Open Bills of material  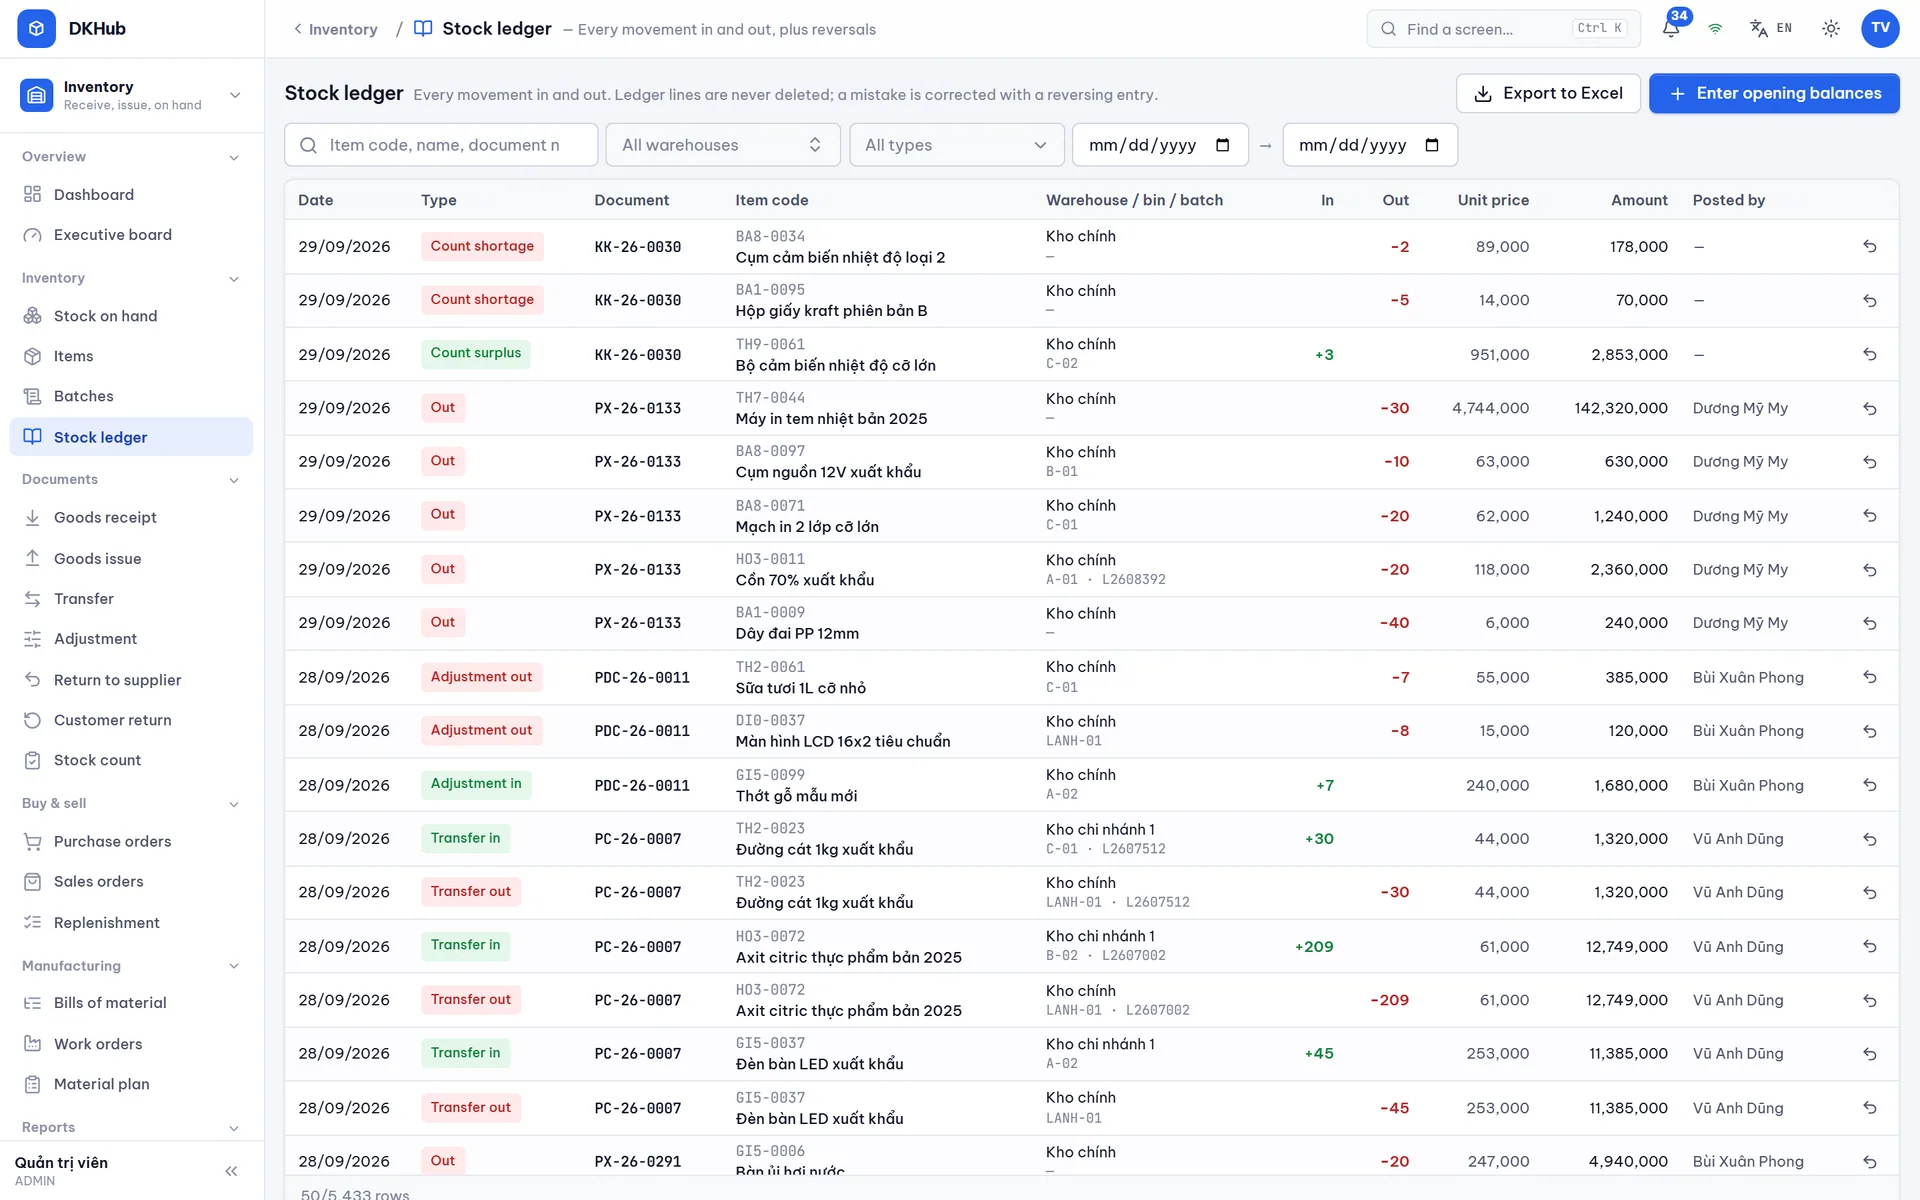pos(132,1003)
